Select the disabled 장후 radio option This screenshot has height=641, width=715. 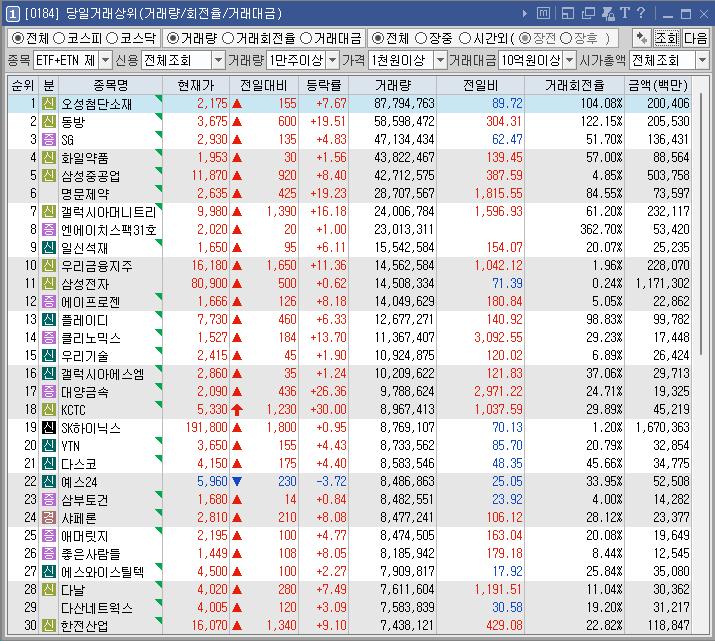(x=566, y=38)
